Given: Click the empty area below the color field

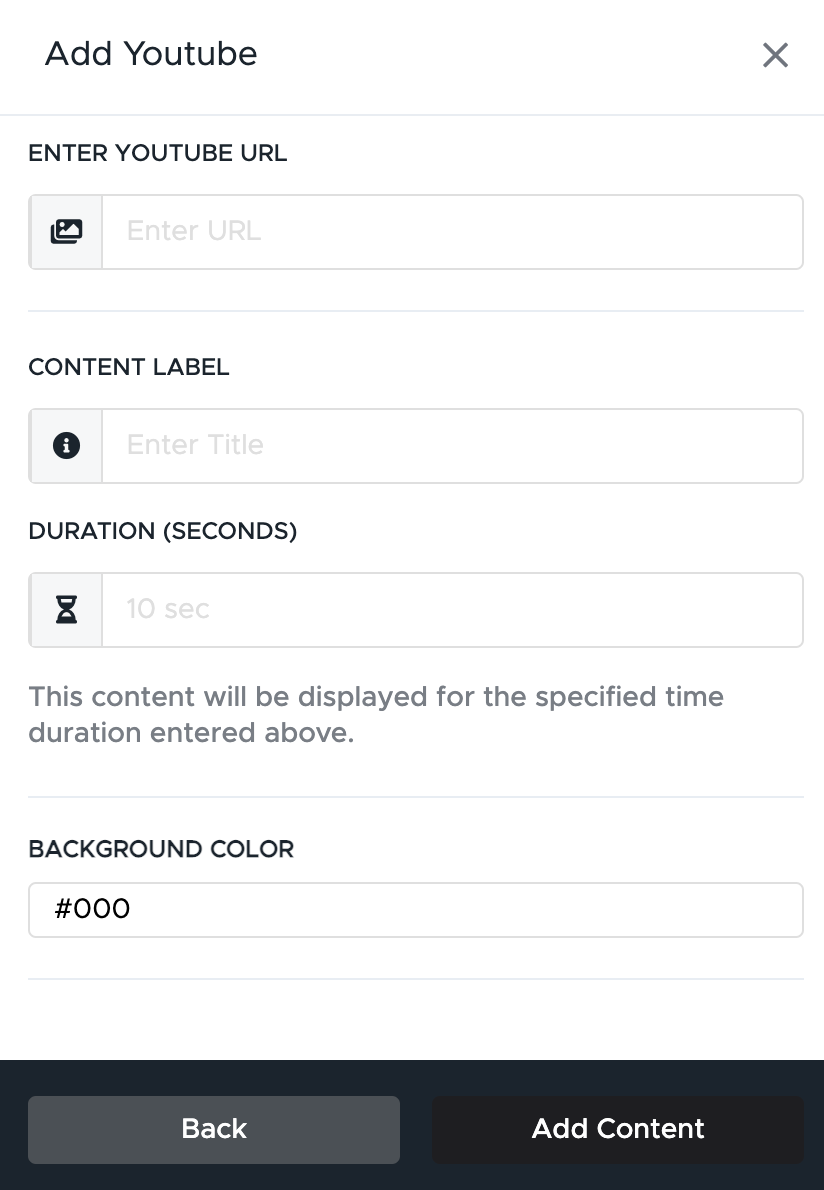Looking at the screenshot, I should pyautogui.click(x=416, y=1019).
